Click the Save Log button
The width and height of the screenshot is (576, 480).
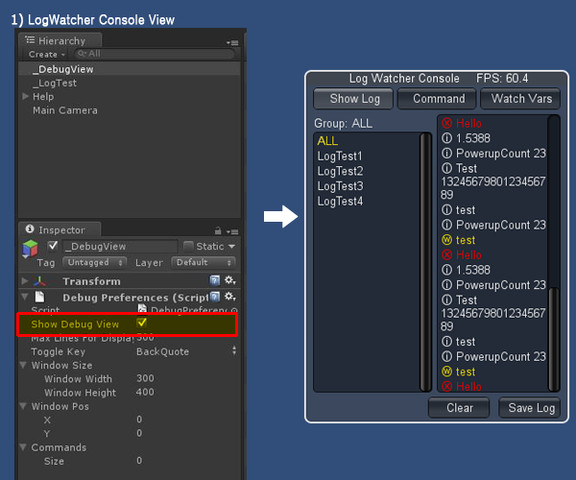pos(530,408)
